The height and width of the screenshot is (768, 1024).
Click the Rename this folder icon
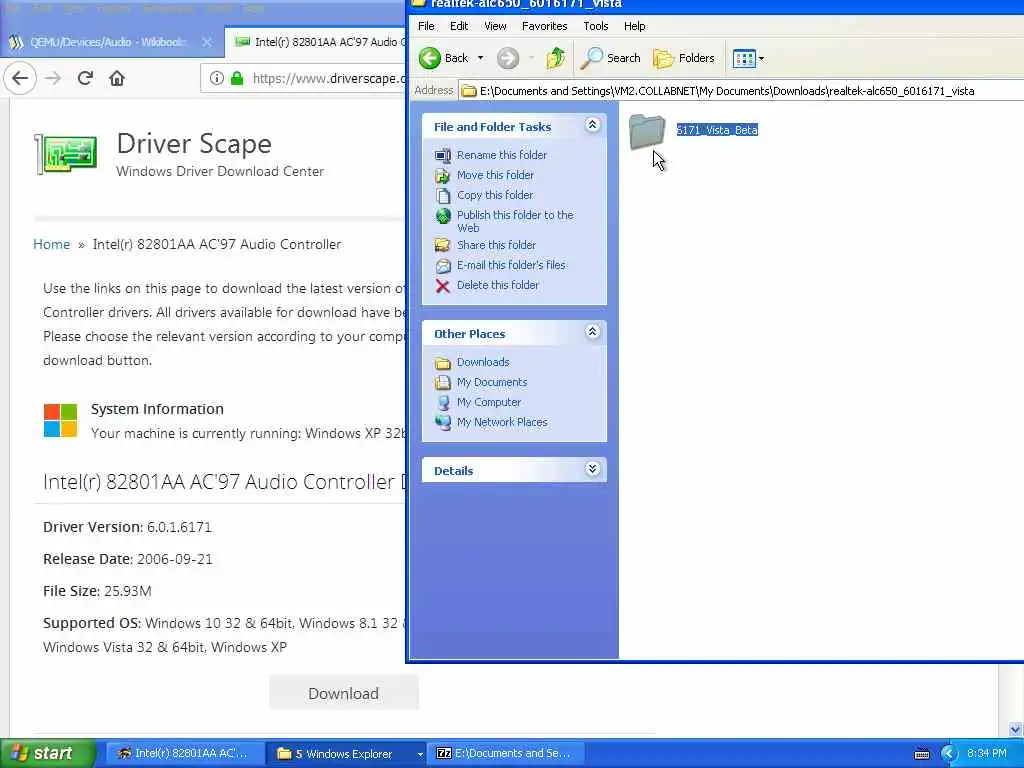pos(443,155)
